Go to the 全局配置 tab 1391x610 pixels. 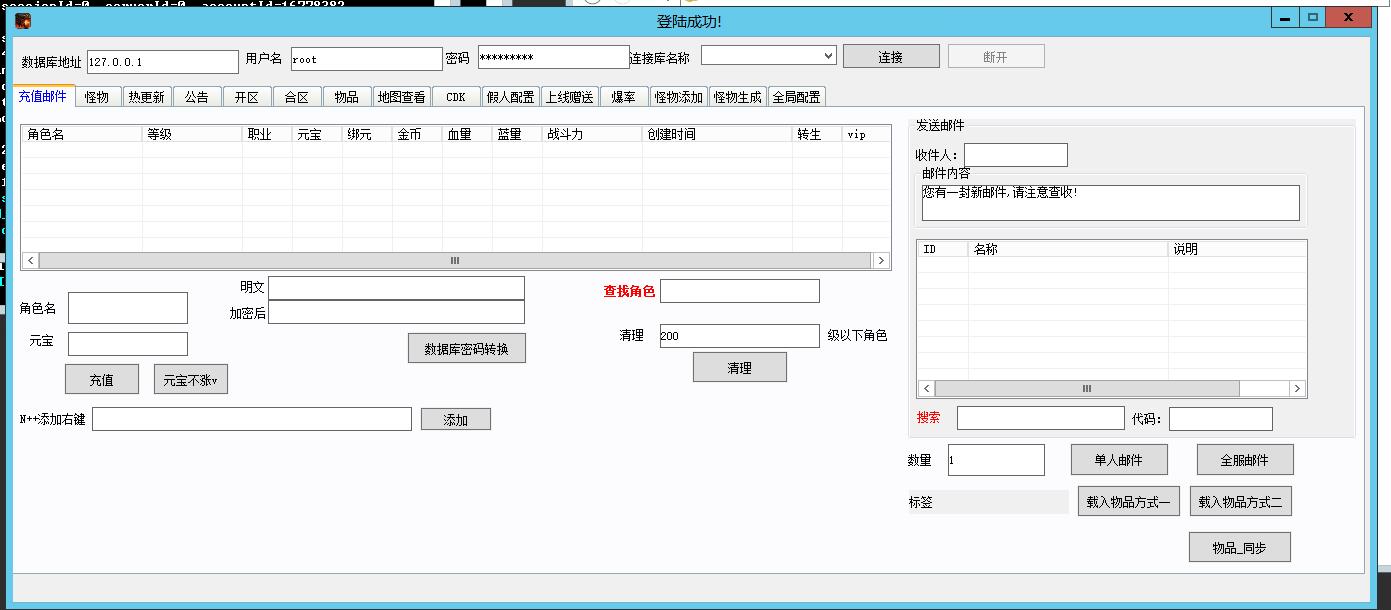click(x=796, y=97)
